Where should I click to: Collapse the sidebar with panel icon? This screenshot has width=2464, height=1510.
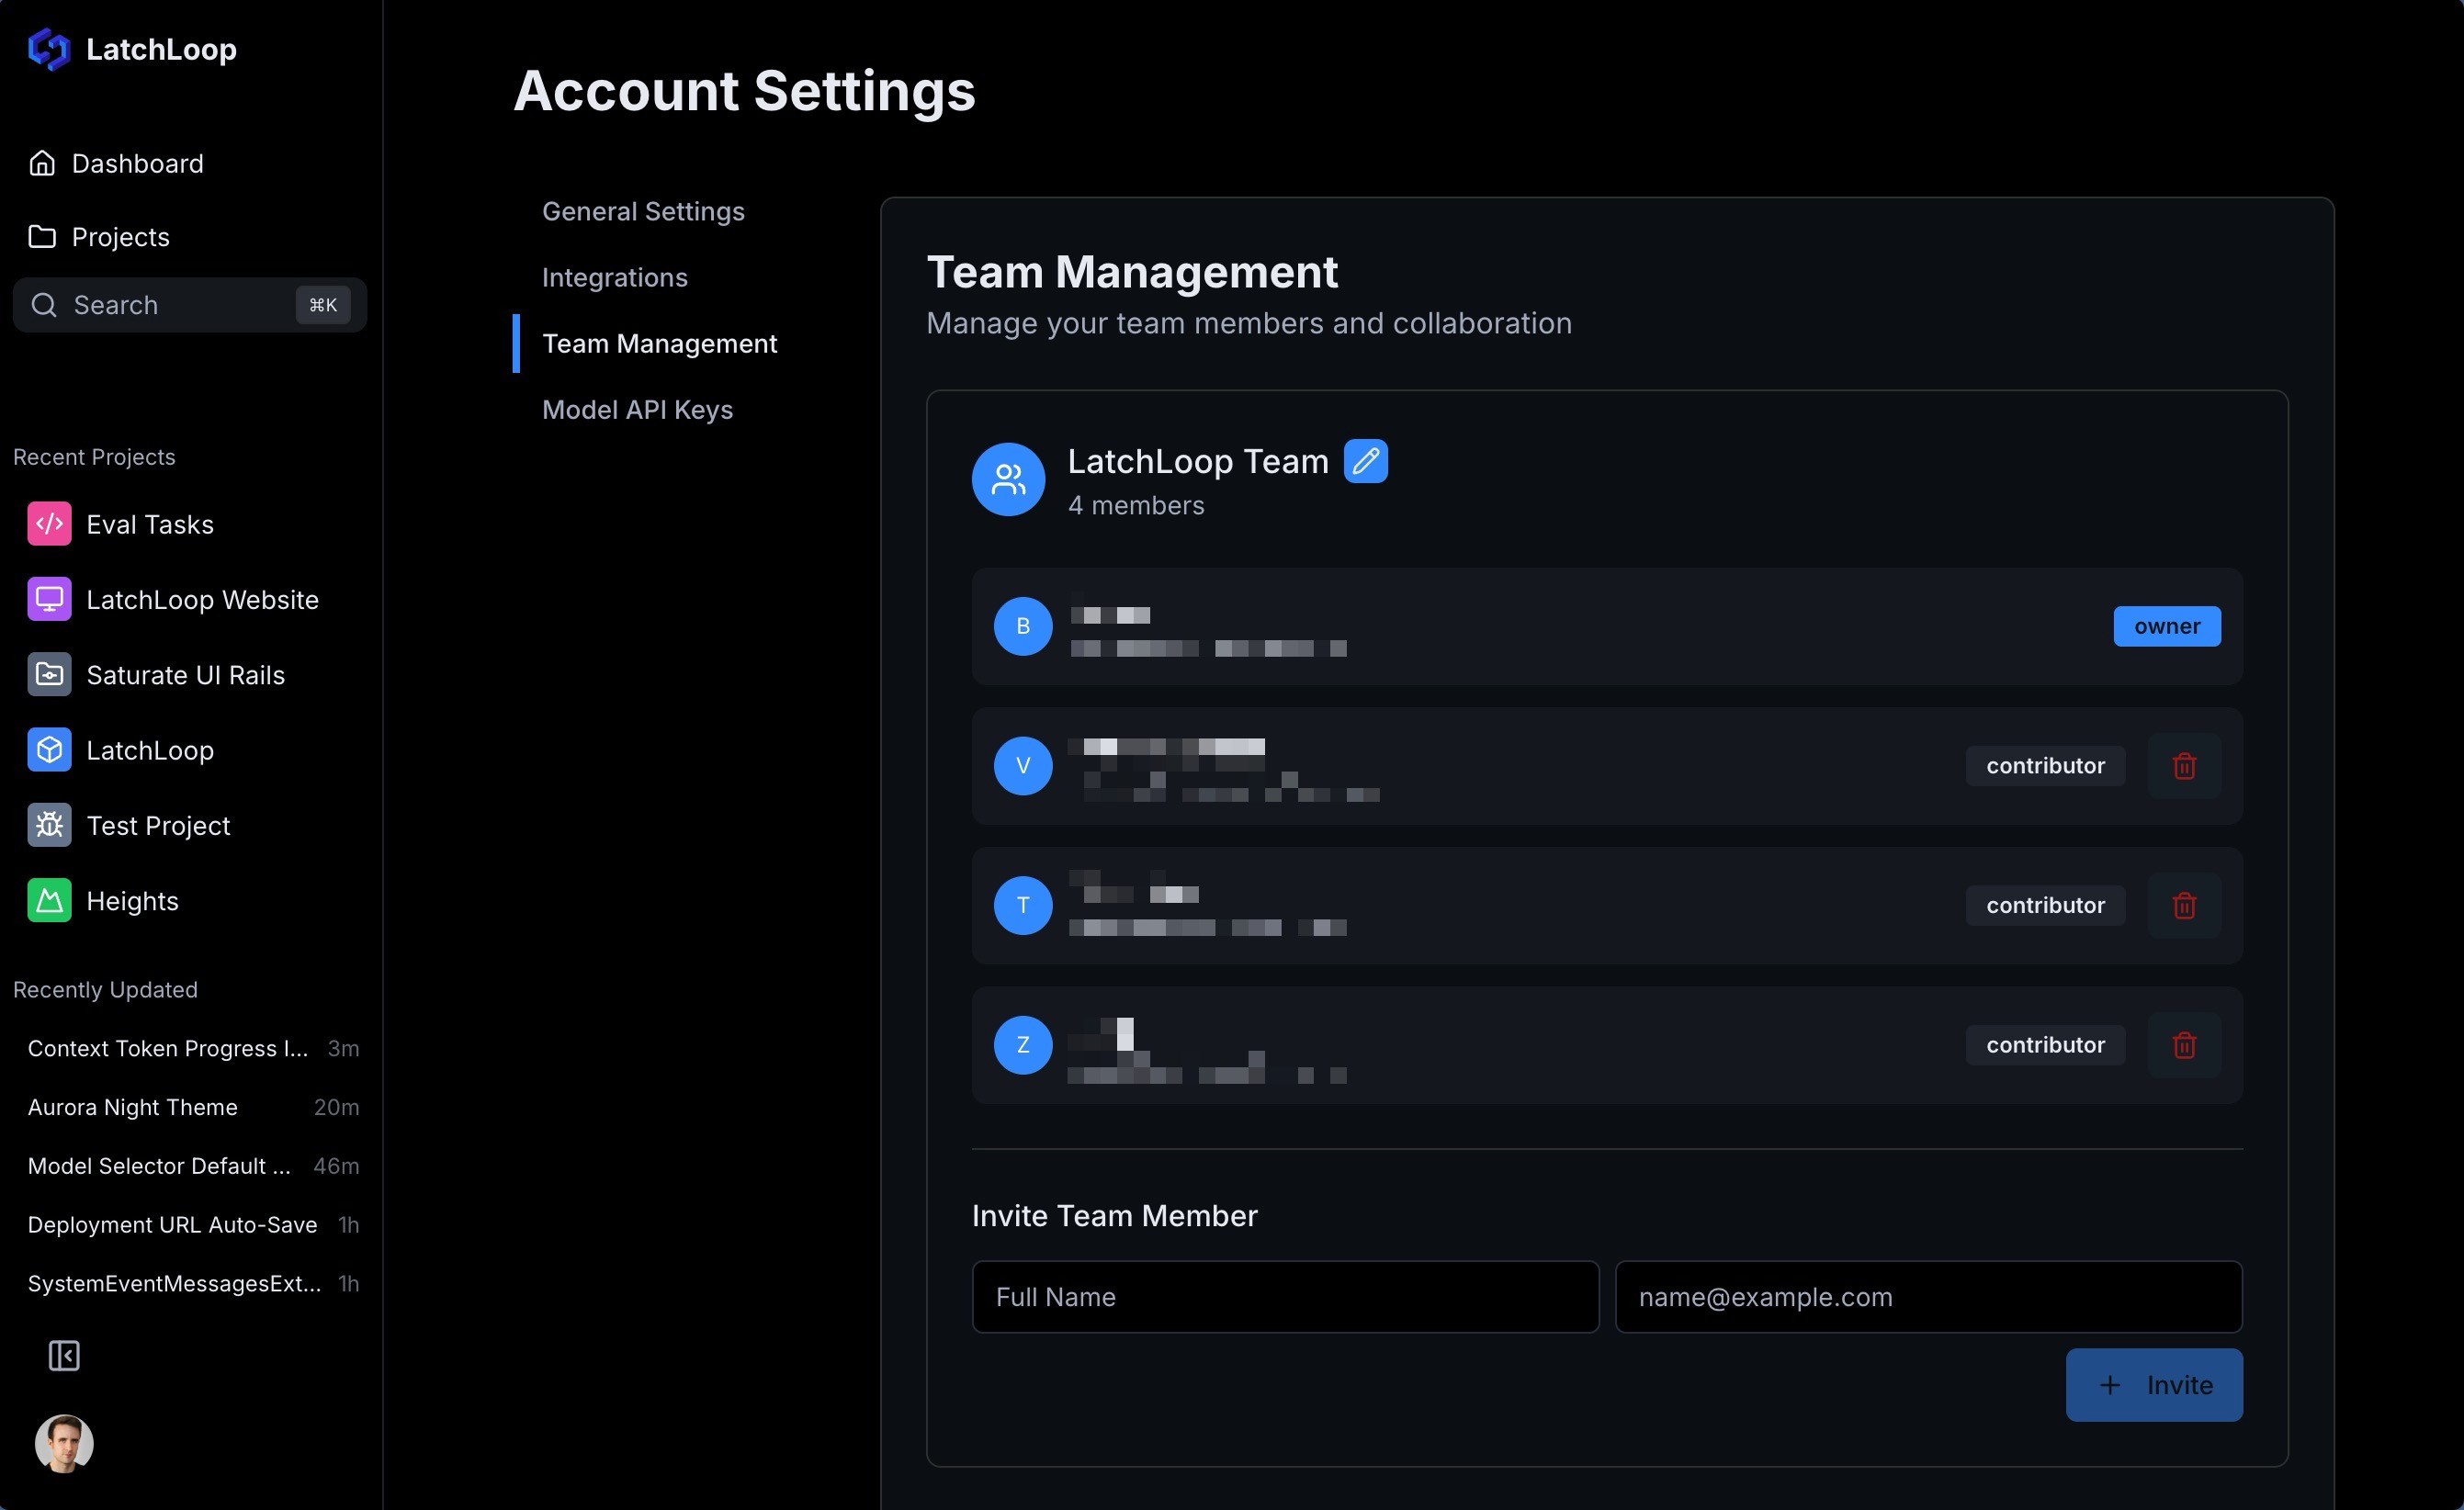tap(64, 1356)
